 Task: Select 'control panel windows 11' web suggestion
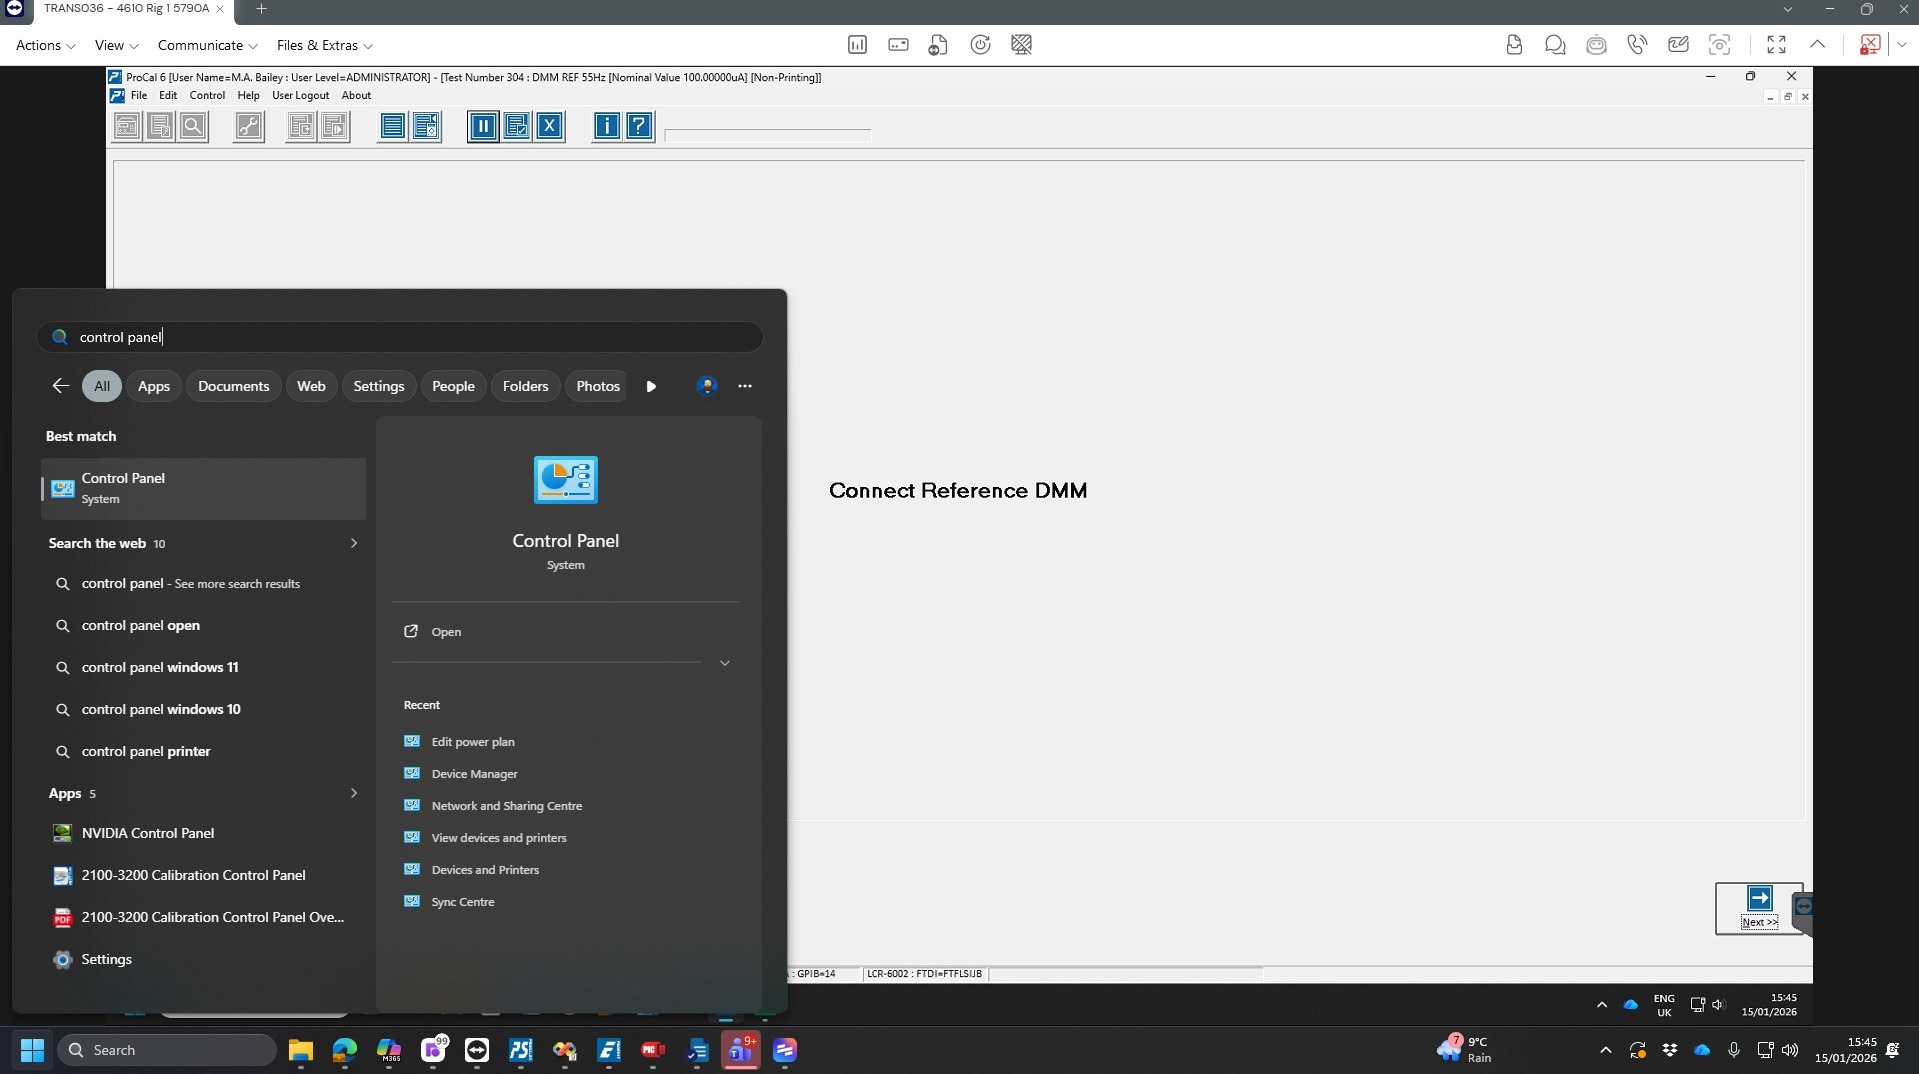pos(203,667)
